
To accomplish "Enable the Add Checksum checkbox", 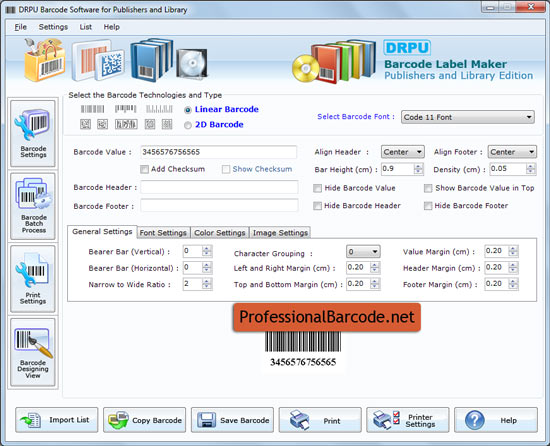I will [x=144, y=169].
